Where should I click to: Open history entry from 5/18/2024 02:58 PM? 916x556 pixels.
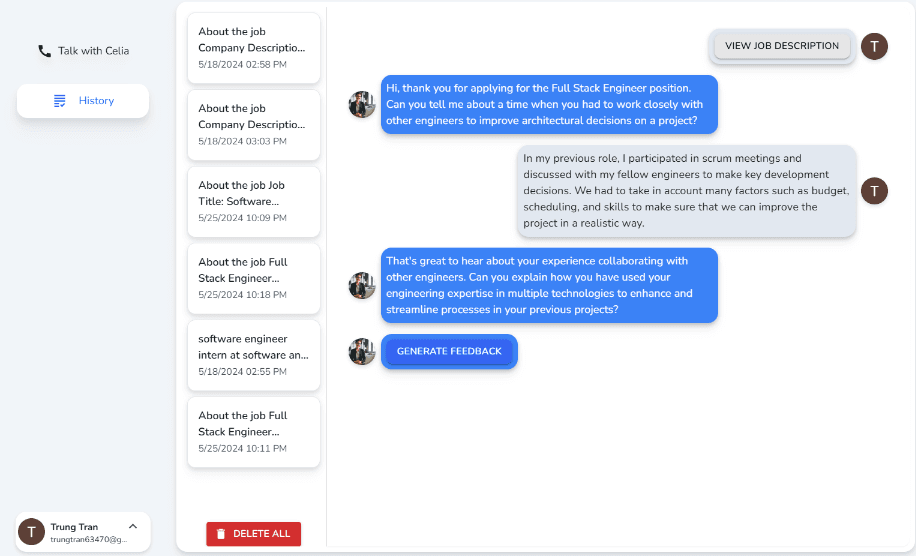click(254, 48)
